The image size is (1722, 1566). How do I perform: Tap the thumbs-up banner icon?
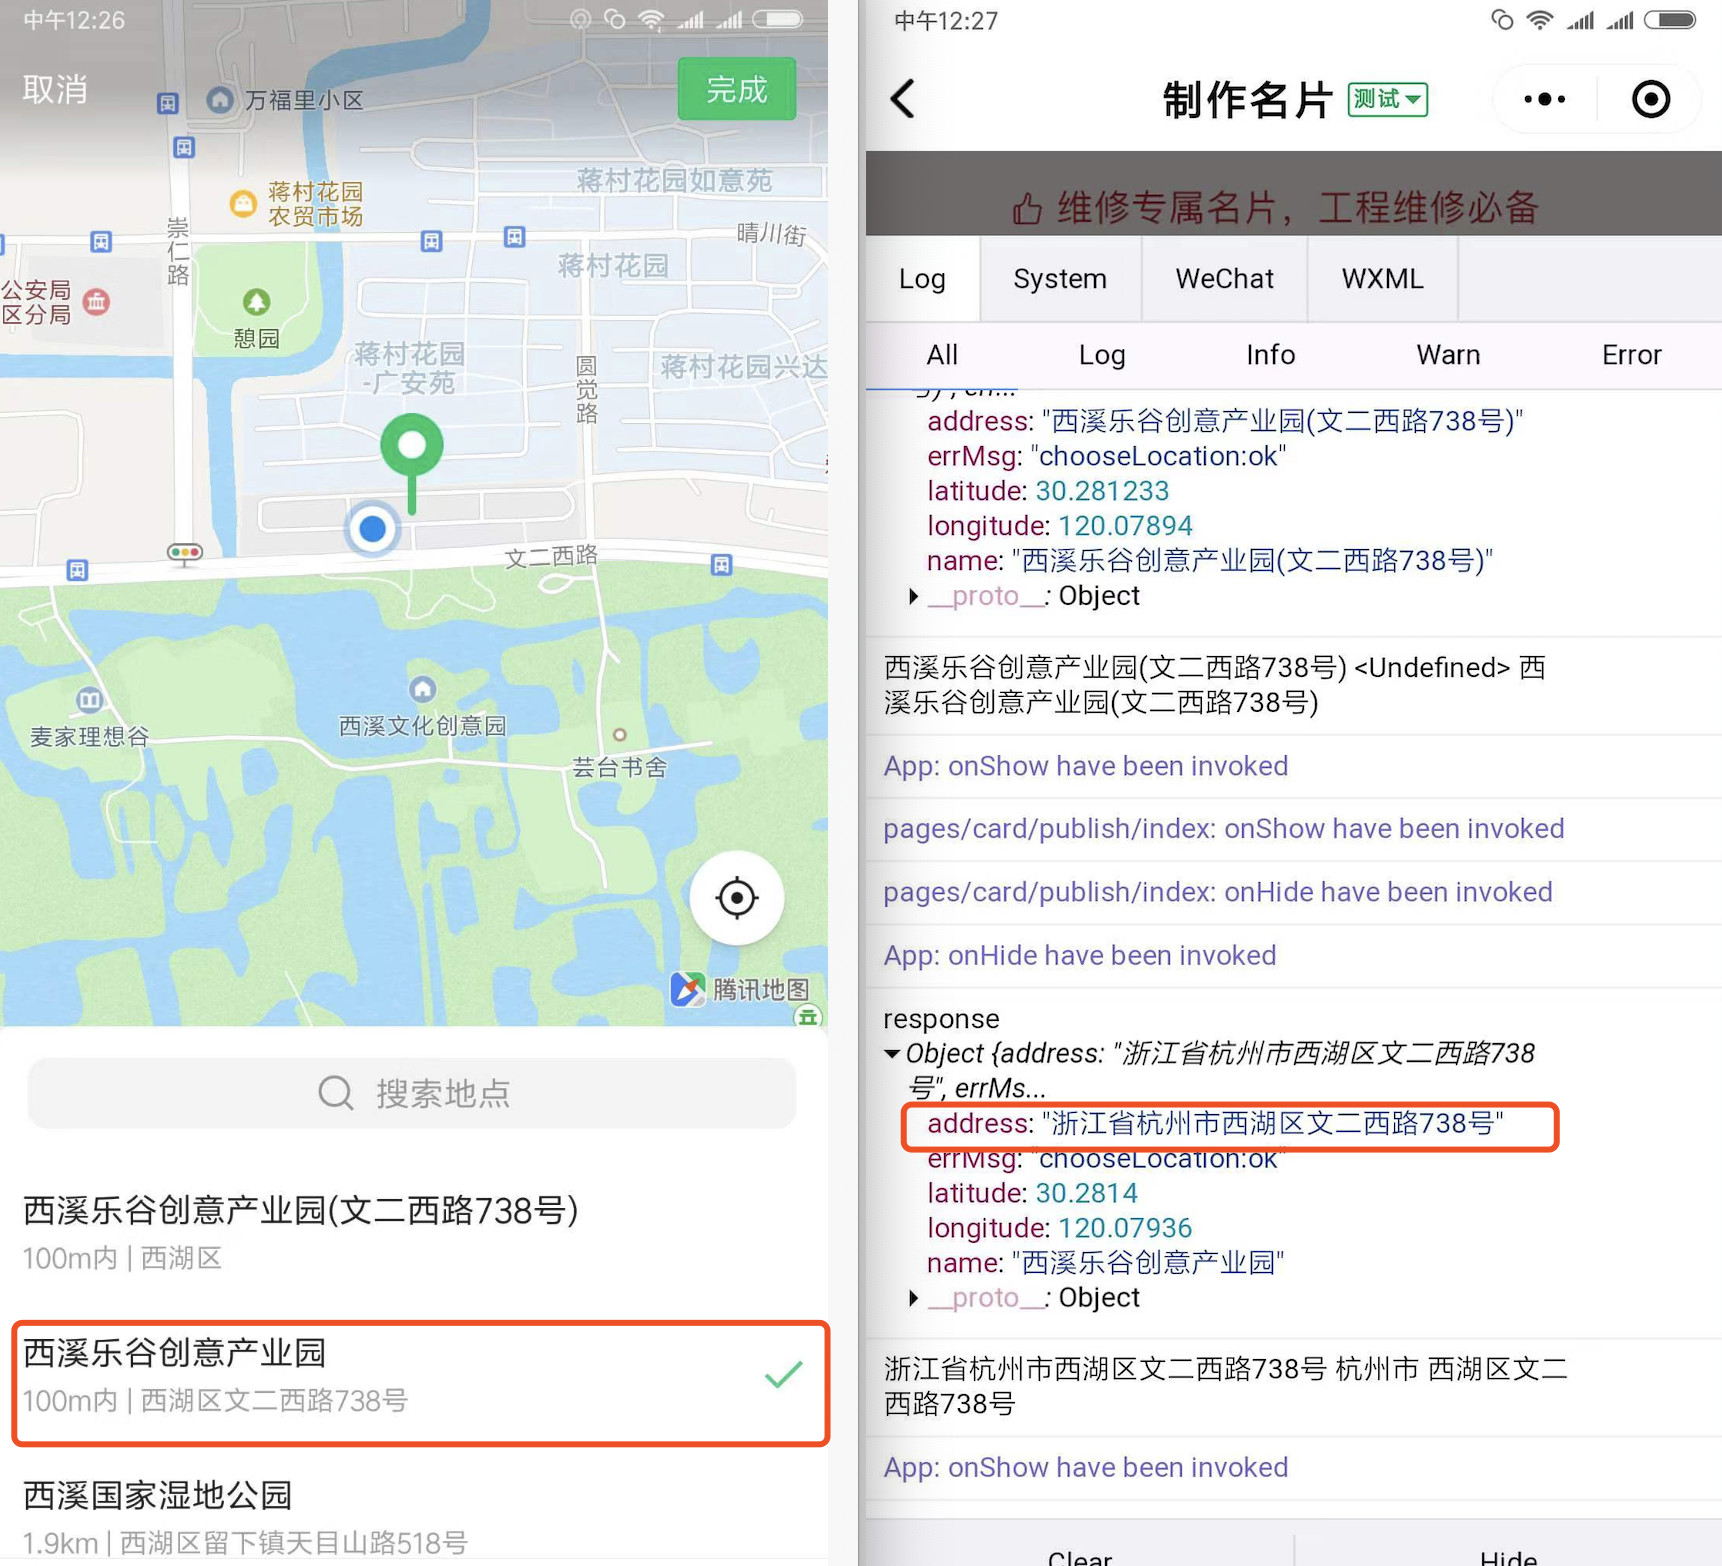(x=1026, y=208)
